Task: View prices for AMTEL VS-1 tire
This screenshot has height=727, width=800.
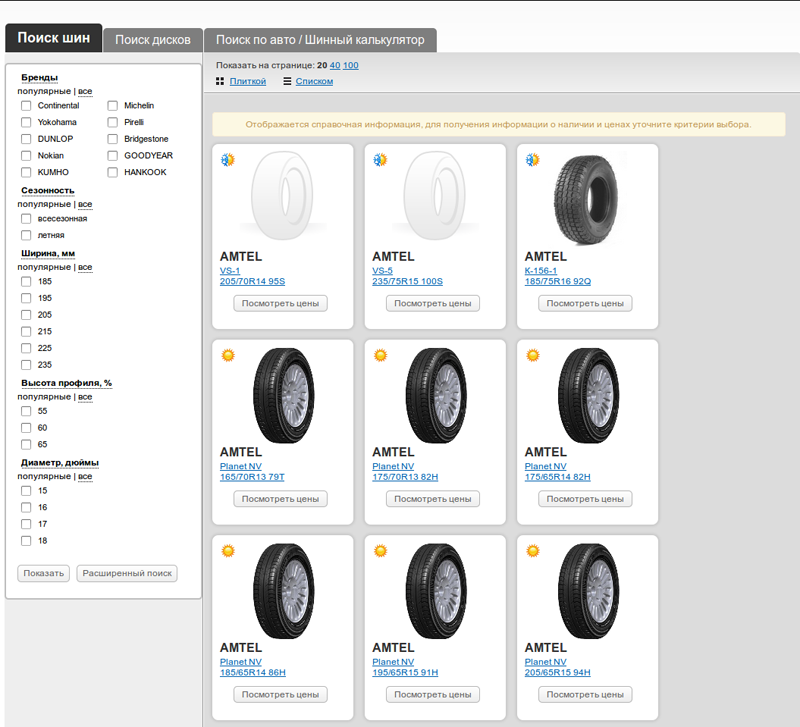Action: (x=280, y=303)
